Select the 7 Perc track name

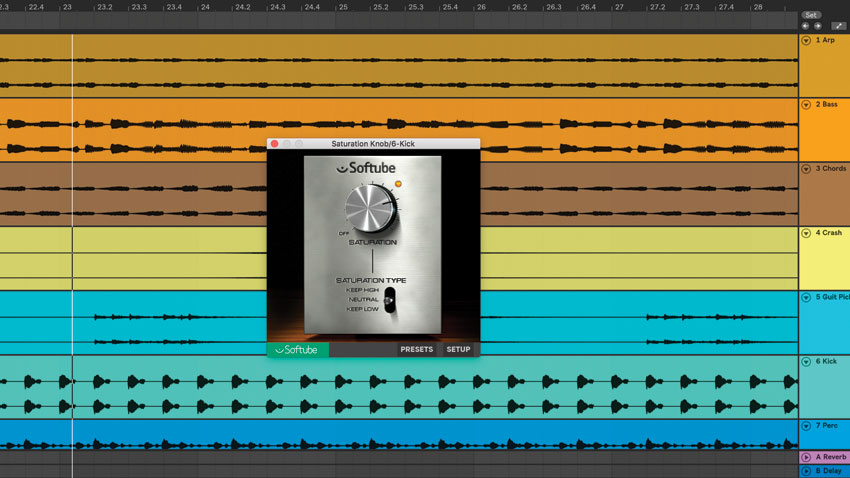[x=827, y=425]
